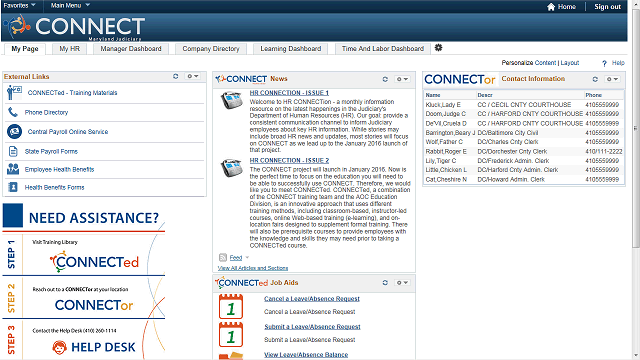Screen dimensions: 640x360
Task: Select the De'Vil,Cruela D contact name
Action: coord(446,123)
